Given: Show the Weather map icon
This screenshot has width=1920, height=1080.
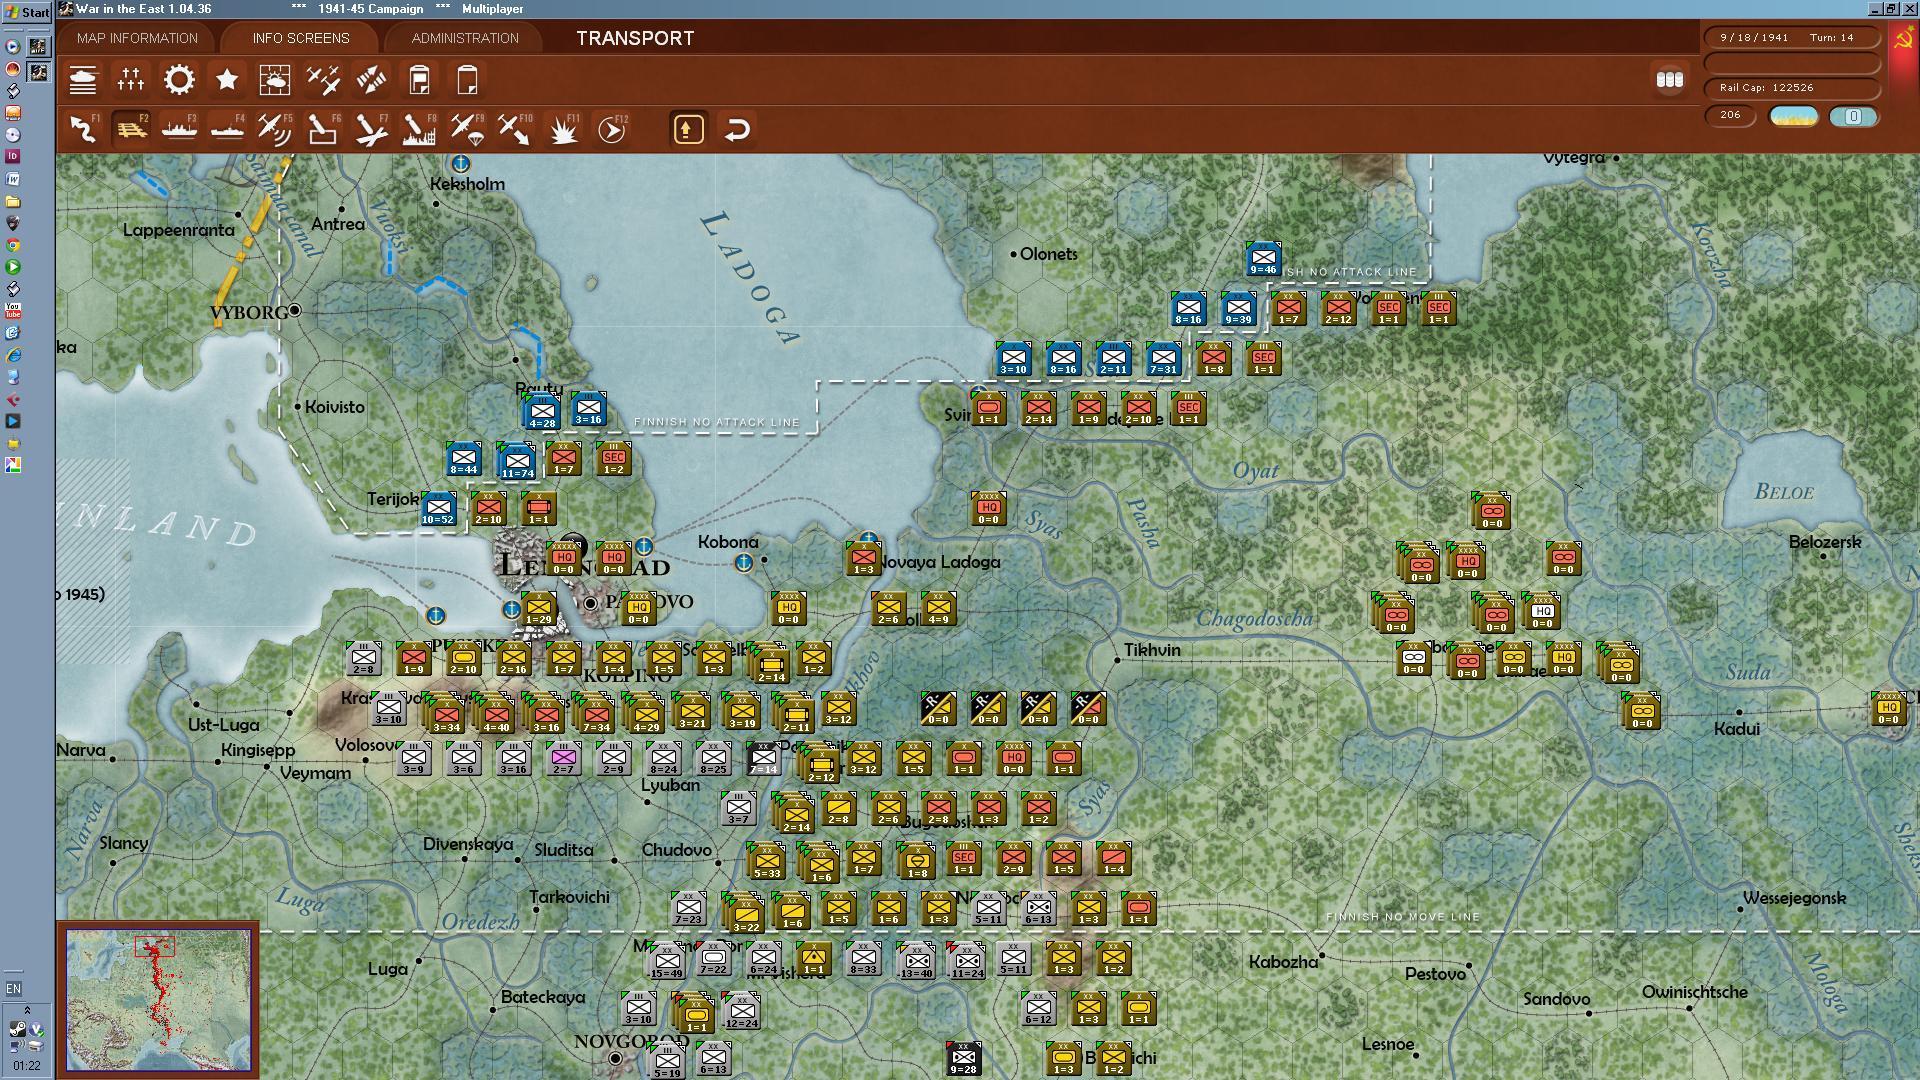Looking at the screenshot, I should (275, 80).
